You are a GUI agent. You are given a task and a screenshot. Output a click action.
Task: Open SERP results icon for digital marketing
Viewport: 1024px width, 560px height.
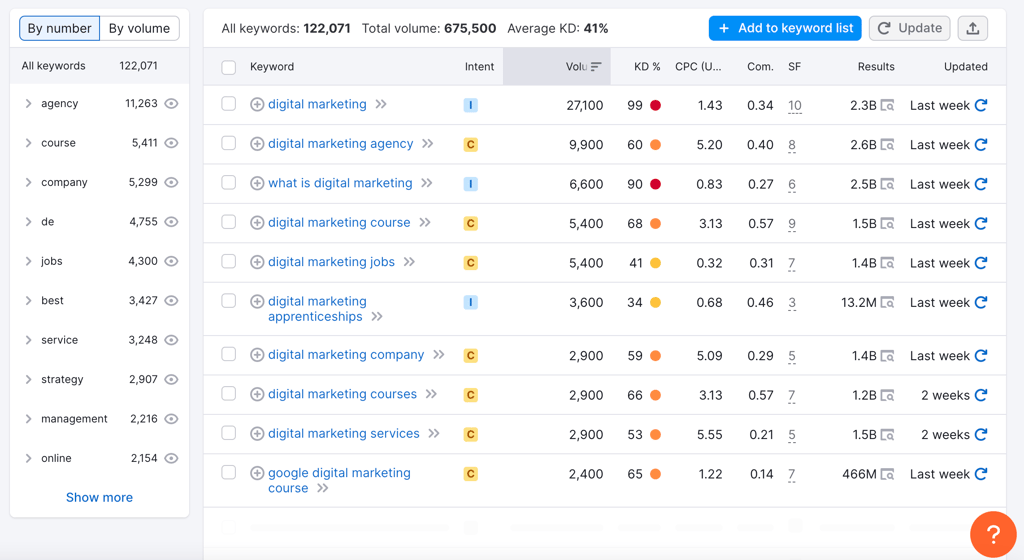887,105
